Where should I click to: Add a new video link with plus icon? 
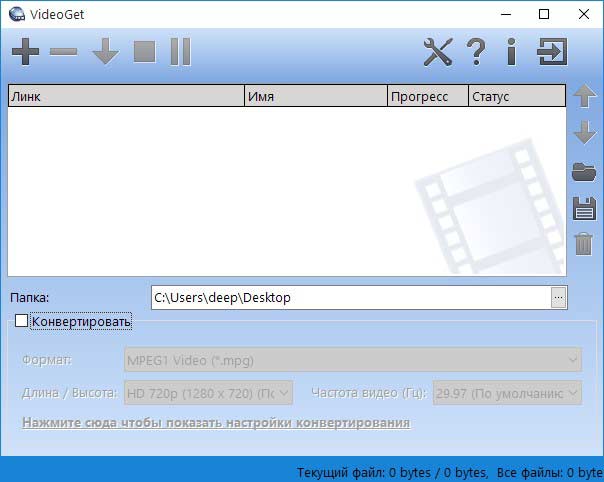25,51
